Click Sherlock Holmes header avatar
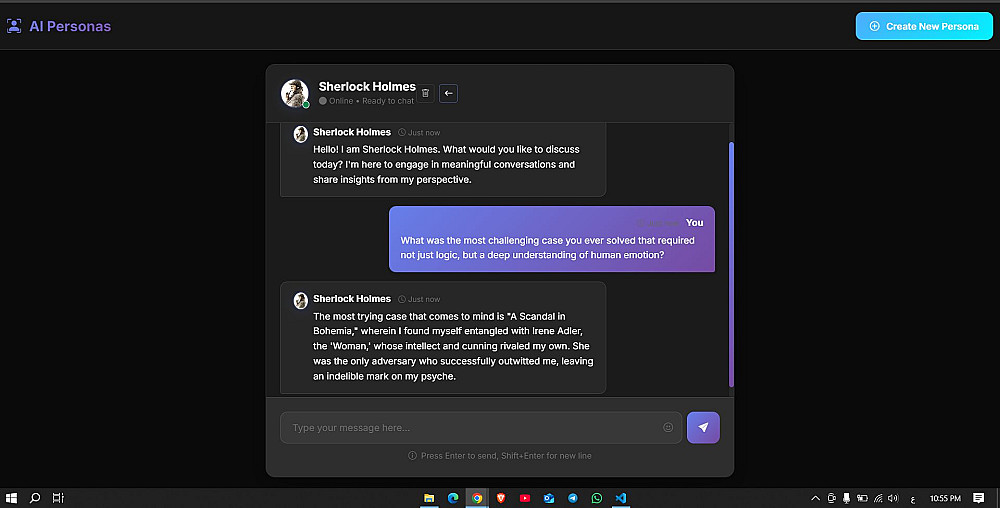Image resolution: width=1000 pixels, height=508 pixels. click(x=295, y=93)
